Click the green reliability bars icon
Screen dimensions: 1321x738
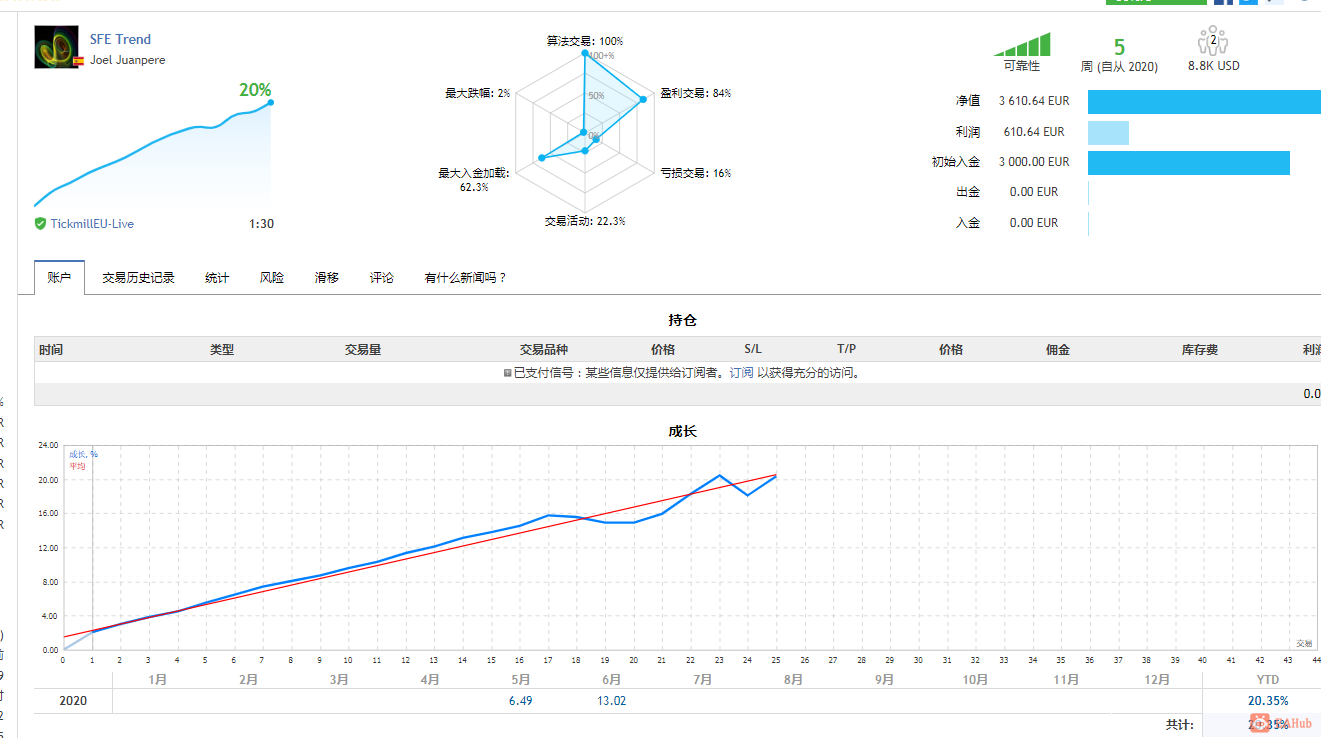tap(1022, 44)
